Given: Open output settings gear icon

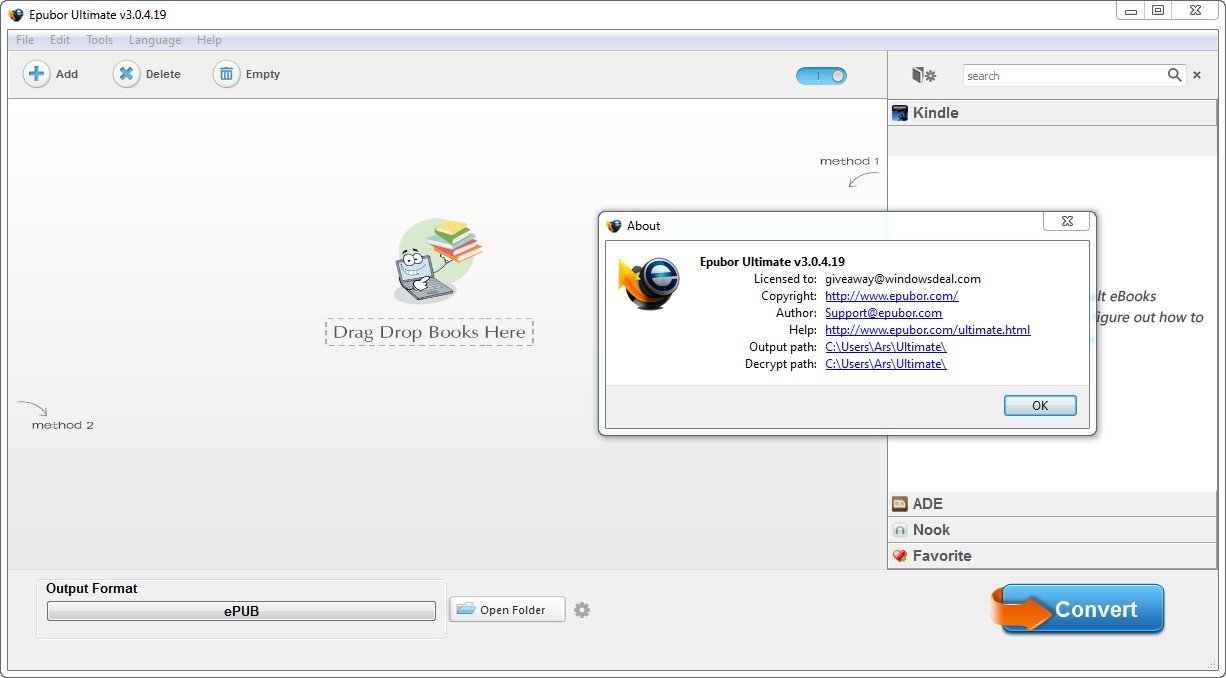Looking at the screenshot, I should (x=582, y=609).
